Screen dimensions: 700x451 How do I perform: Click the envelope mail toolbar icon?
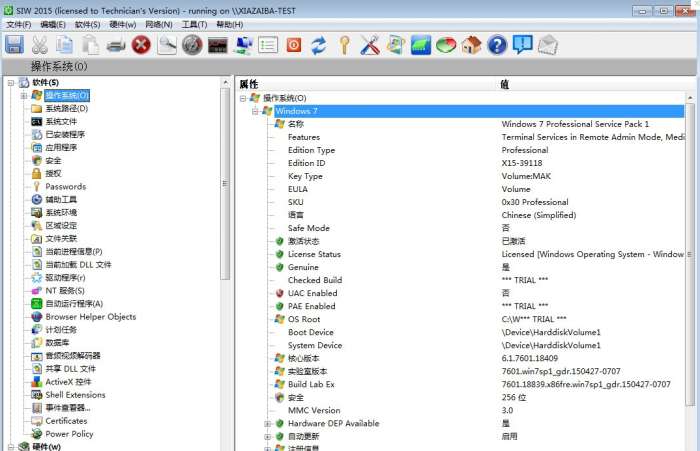pos(548,45)
